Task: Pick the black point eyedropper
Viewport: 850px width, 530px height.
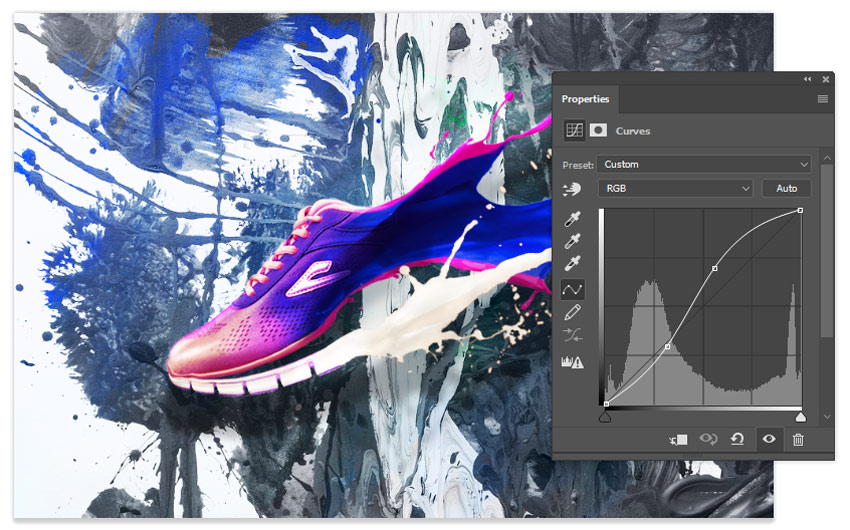Action: [x=572, y=218]
